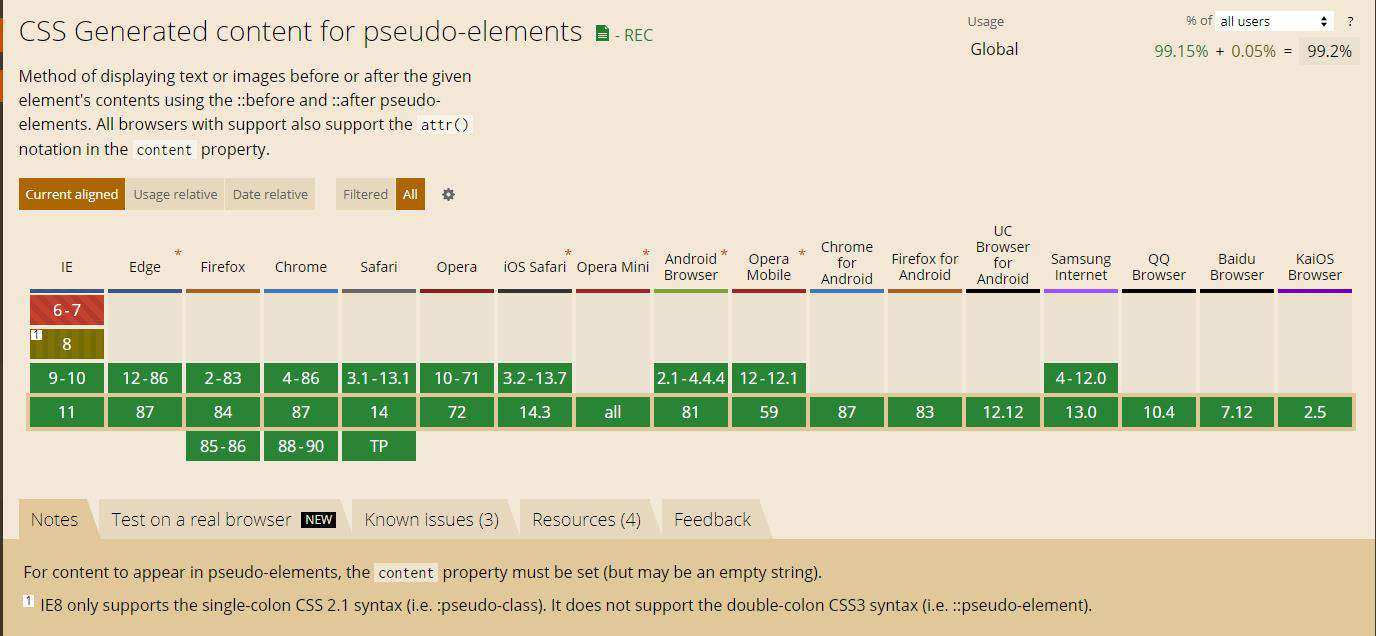Open the settings gear icon next to All

[x=448, y=194]
